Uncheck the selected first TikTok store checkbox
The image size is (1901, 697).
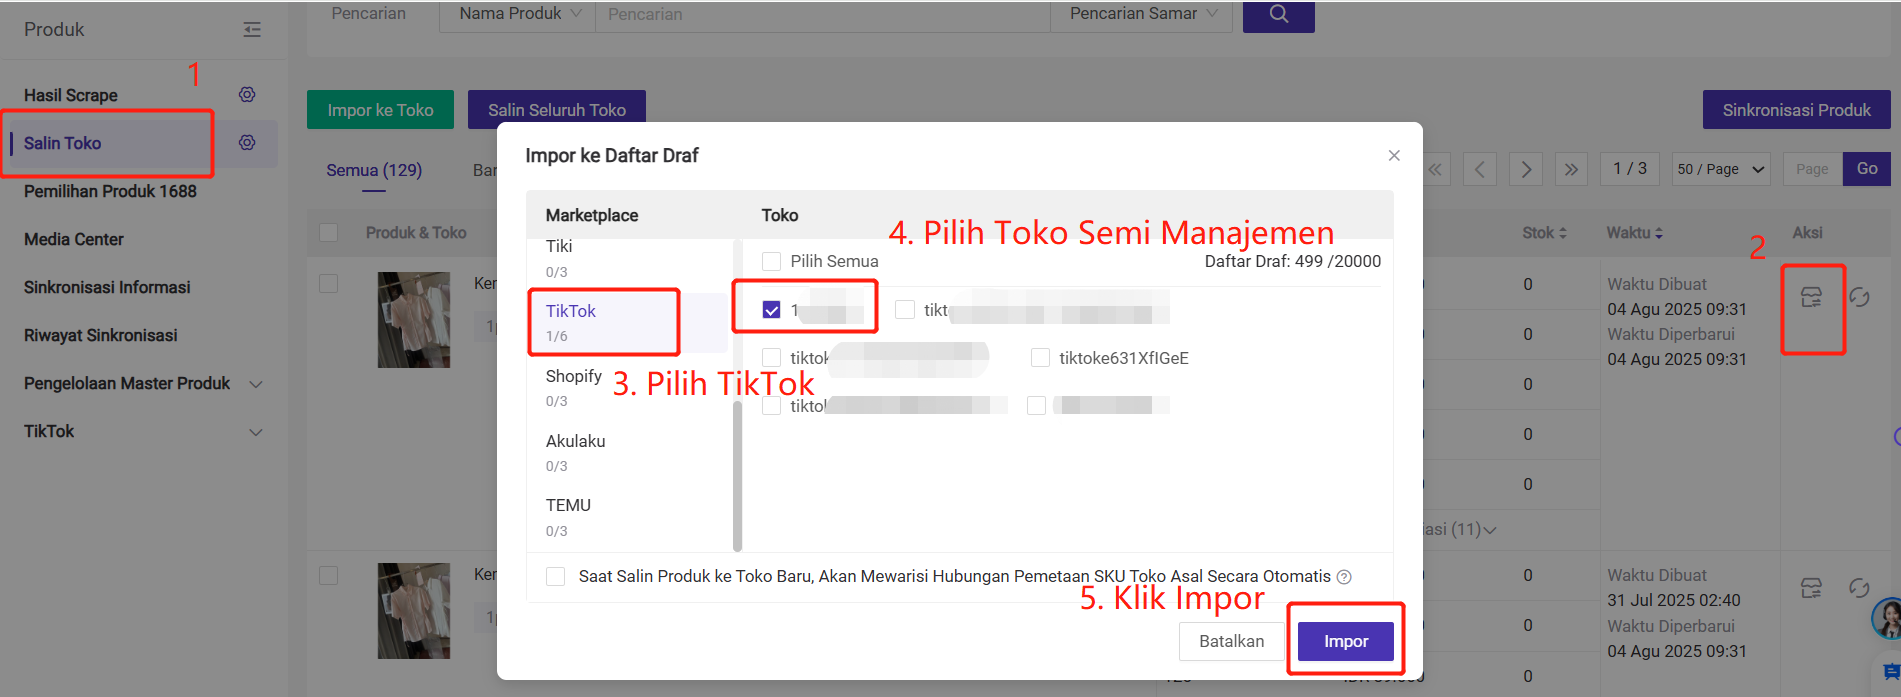tap(771, 310)
